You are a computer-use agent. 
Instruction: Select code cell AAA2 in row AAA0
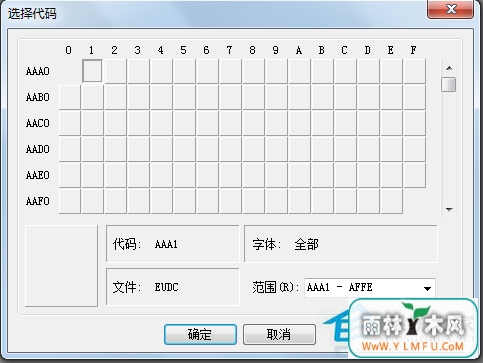[x=115, y=71]
